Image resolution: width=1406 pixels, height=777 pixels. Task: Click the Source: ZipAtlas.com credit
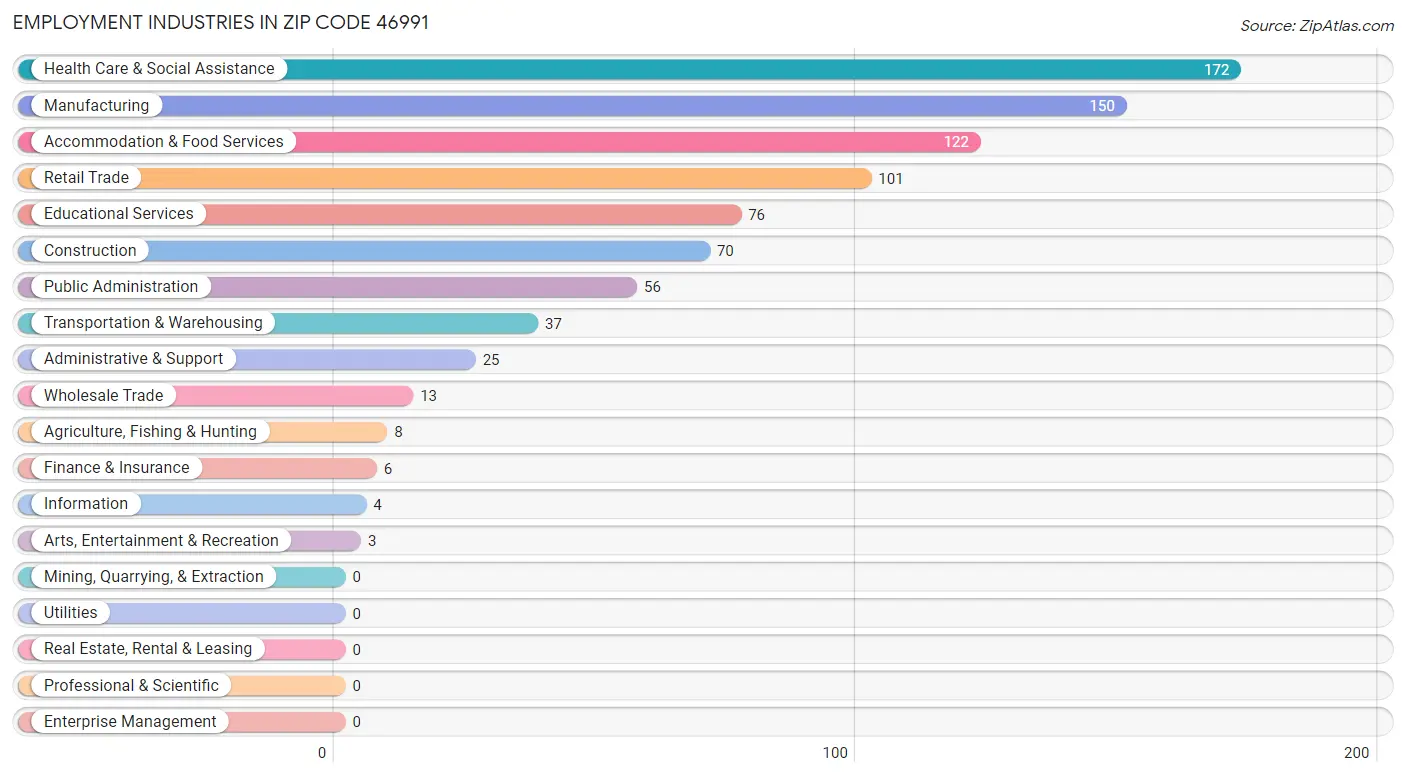click(x=1316, y=26)
